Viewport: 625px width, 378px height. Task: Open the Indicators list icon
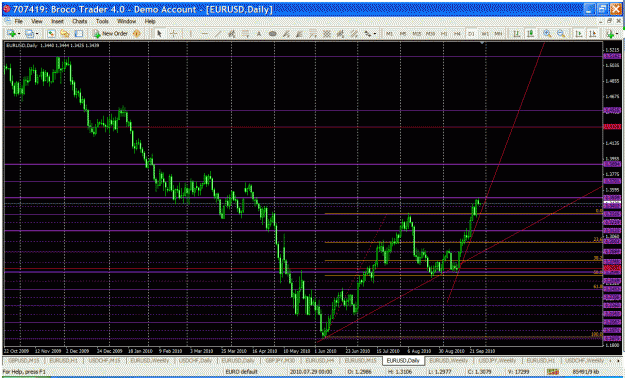(x=610, y=34)
